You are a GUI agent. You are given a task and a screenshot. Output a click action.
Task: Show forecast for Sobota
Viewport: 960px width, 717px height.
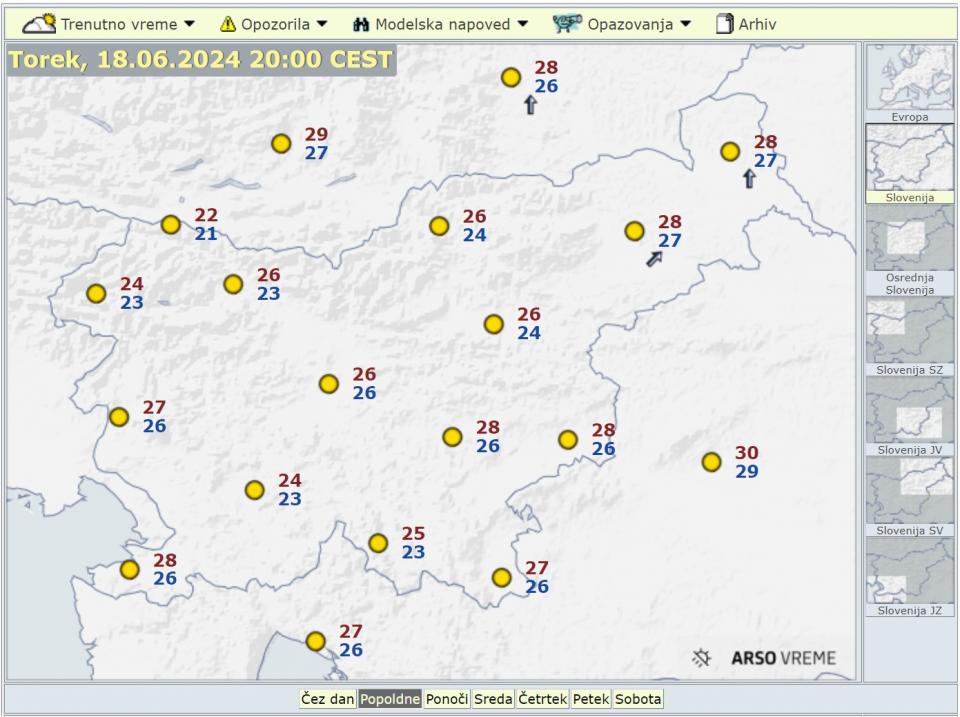pos(638,700)
